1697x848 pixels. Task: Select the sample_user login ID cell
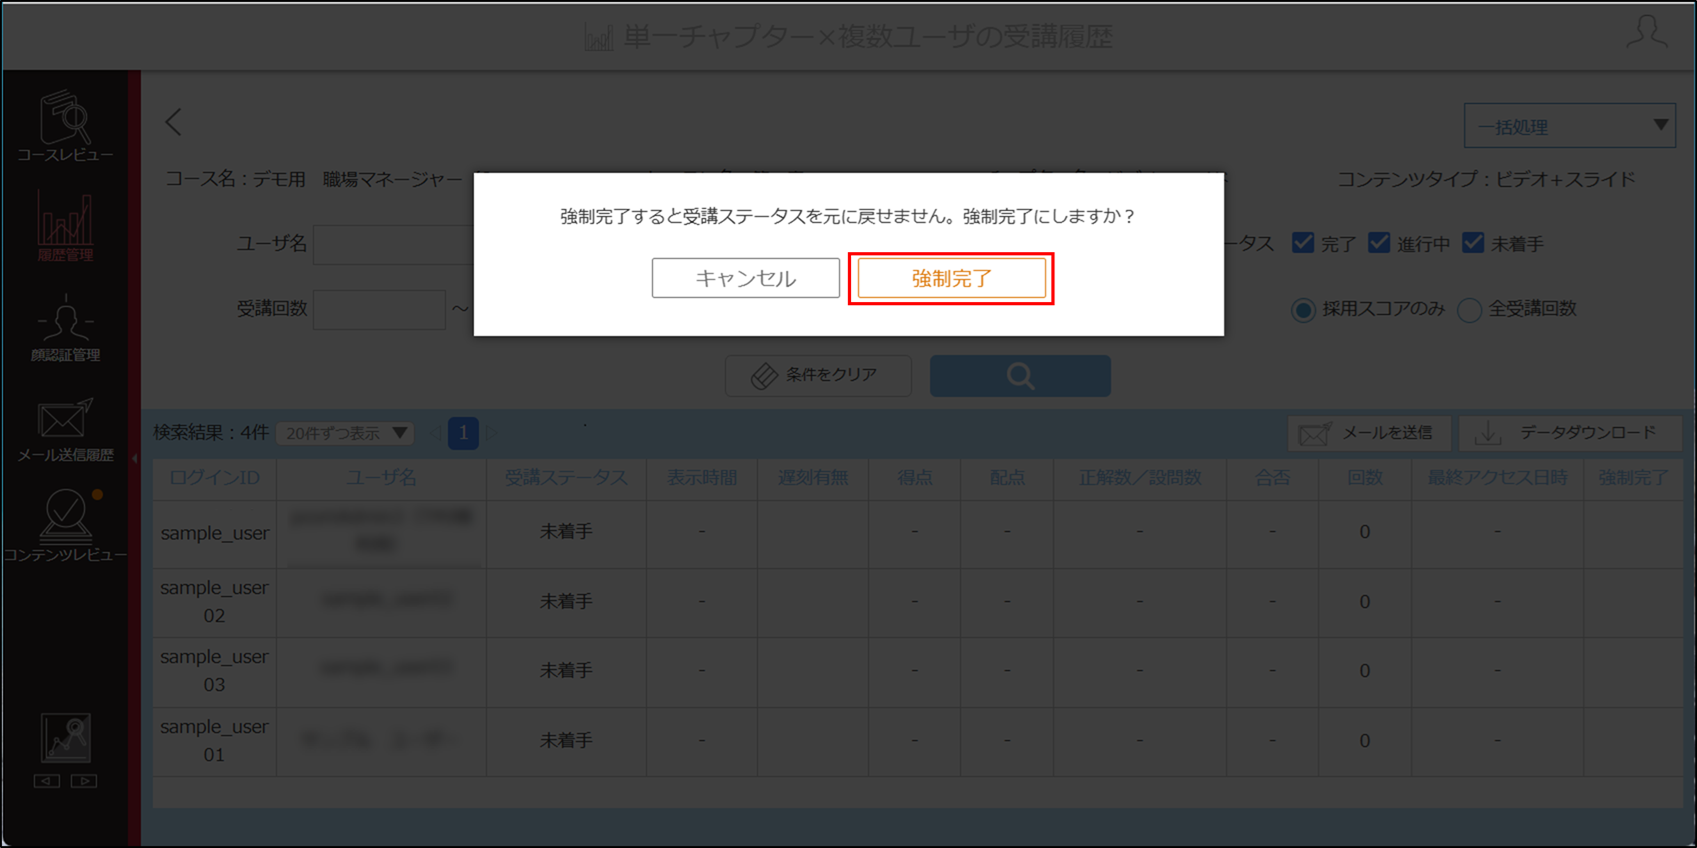point(214,533)
